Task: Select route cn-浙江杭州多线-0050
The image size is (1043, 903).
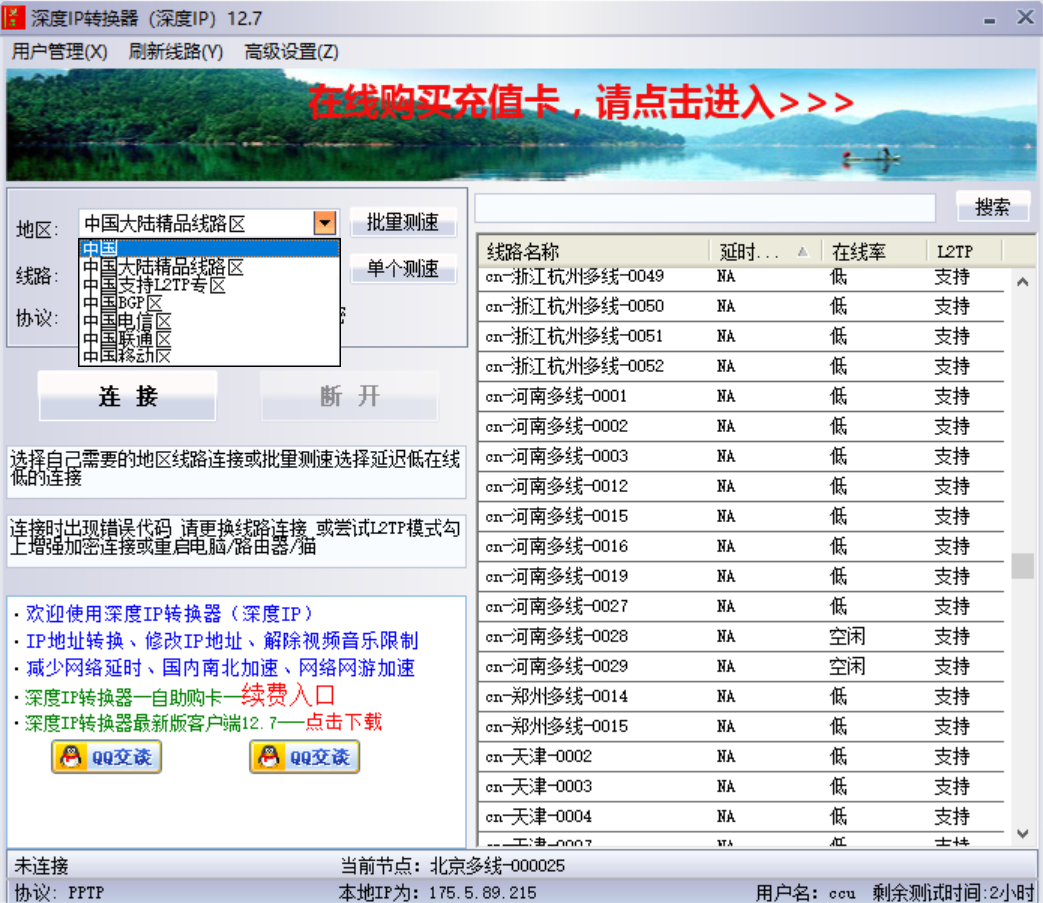Action: coord(741,306)
